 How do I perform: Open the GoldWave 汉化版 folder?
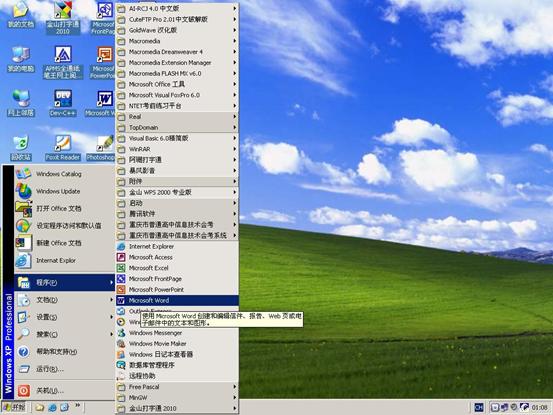tap(177, 30)
